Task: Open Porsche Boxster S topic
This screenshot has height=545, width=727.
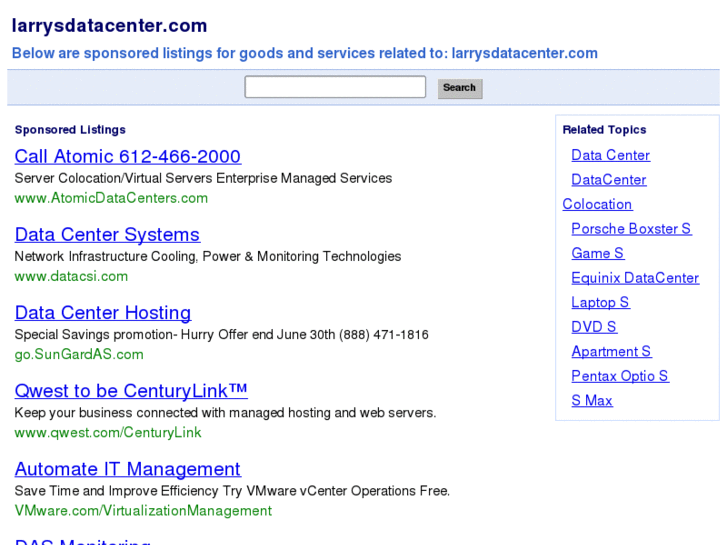Action: pyautogui.click(x=631, y=229)
